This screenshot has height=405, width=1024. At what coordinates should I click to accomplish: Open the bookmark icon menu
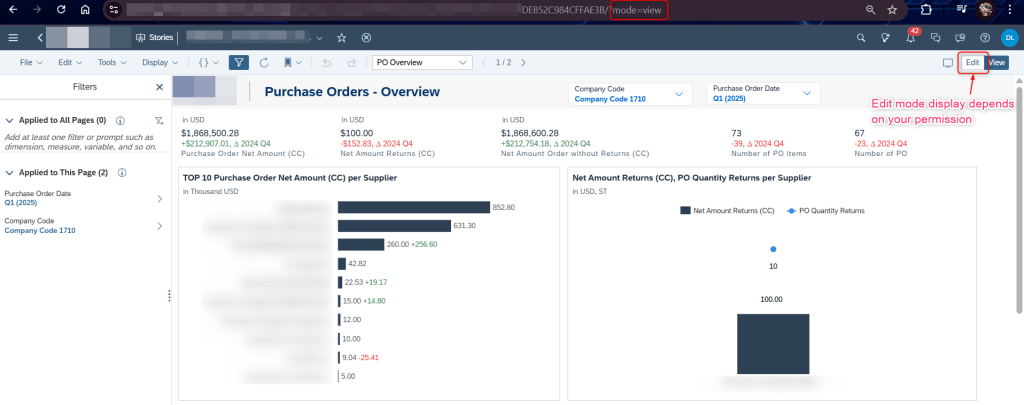(287, 62)
